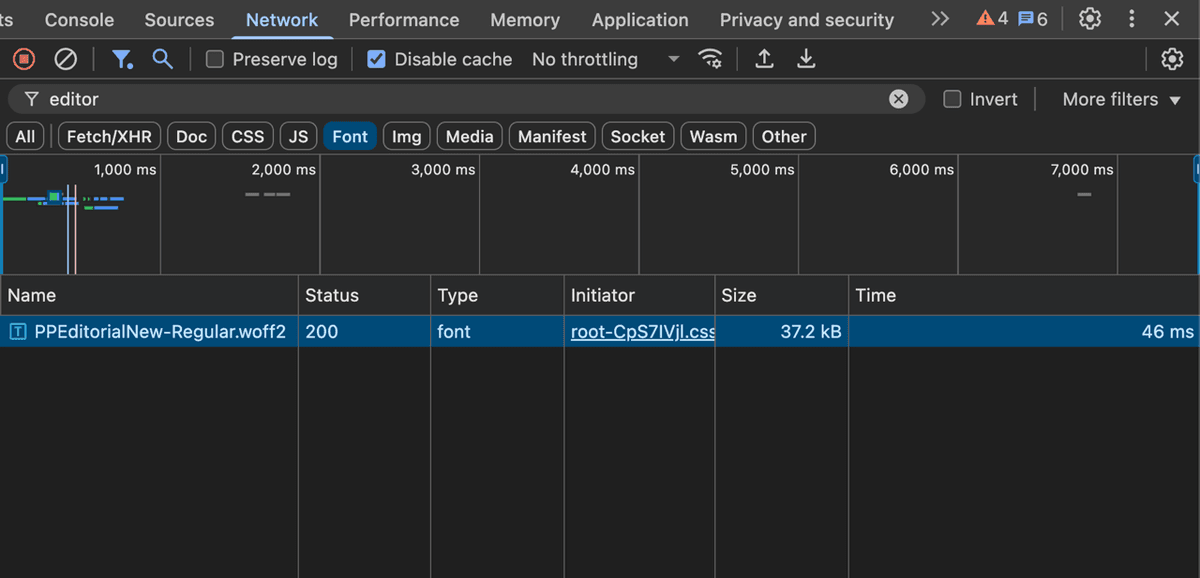Open root-CpS7IVjl.css initiator link
Image resolution: width=1200 pixels, height=578 pixels.
coord(643,331)
